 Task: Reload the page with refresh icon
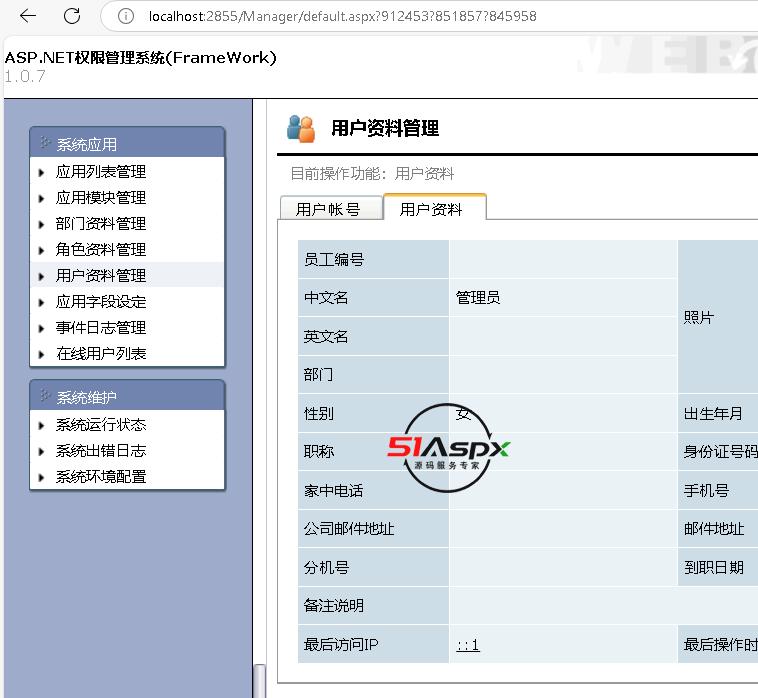coord(72,16)
